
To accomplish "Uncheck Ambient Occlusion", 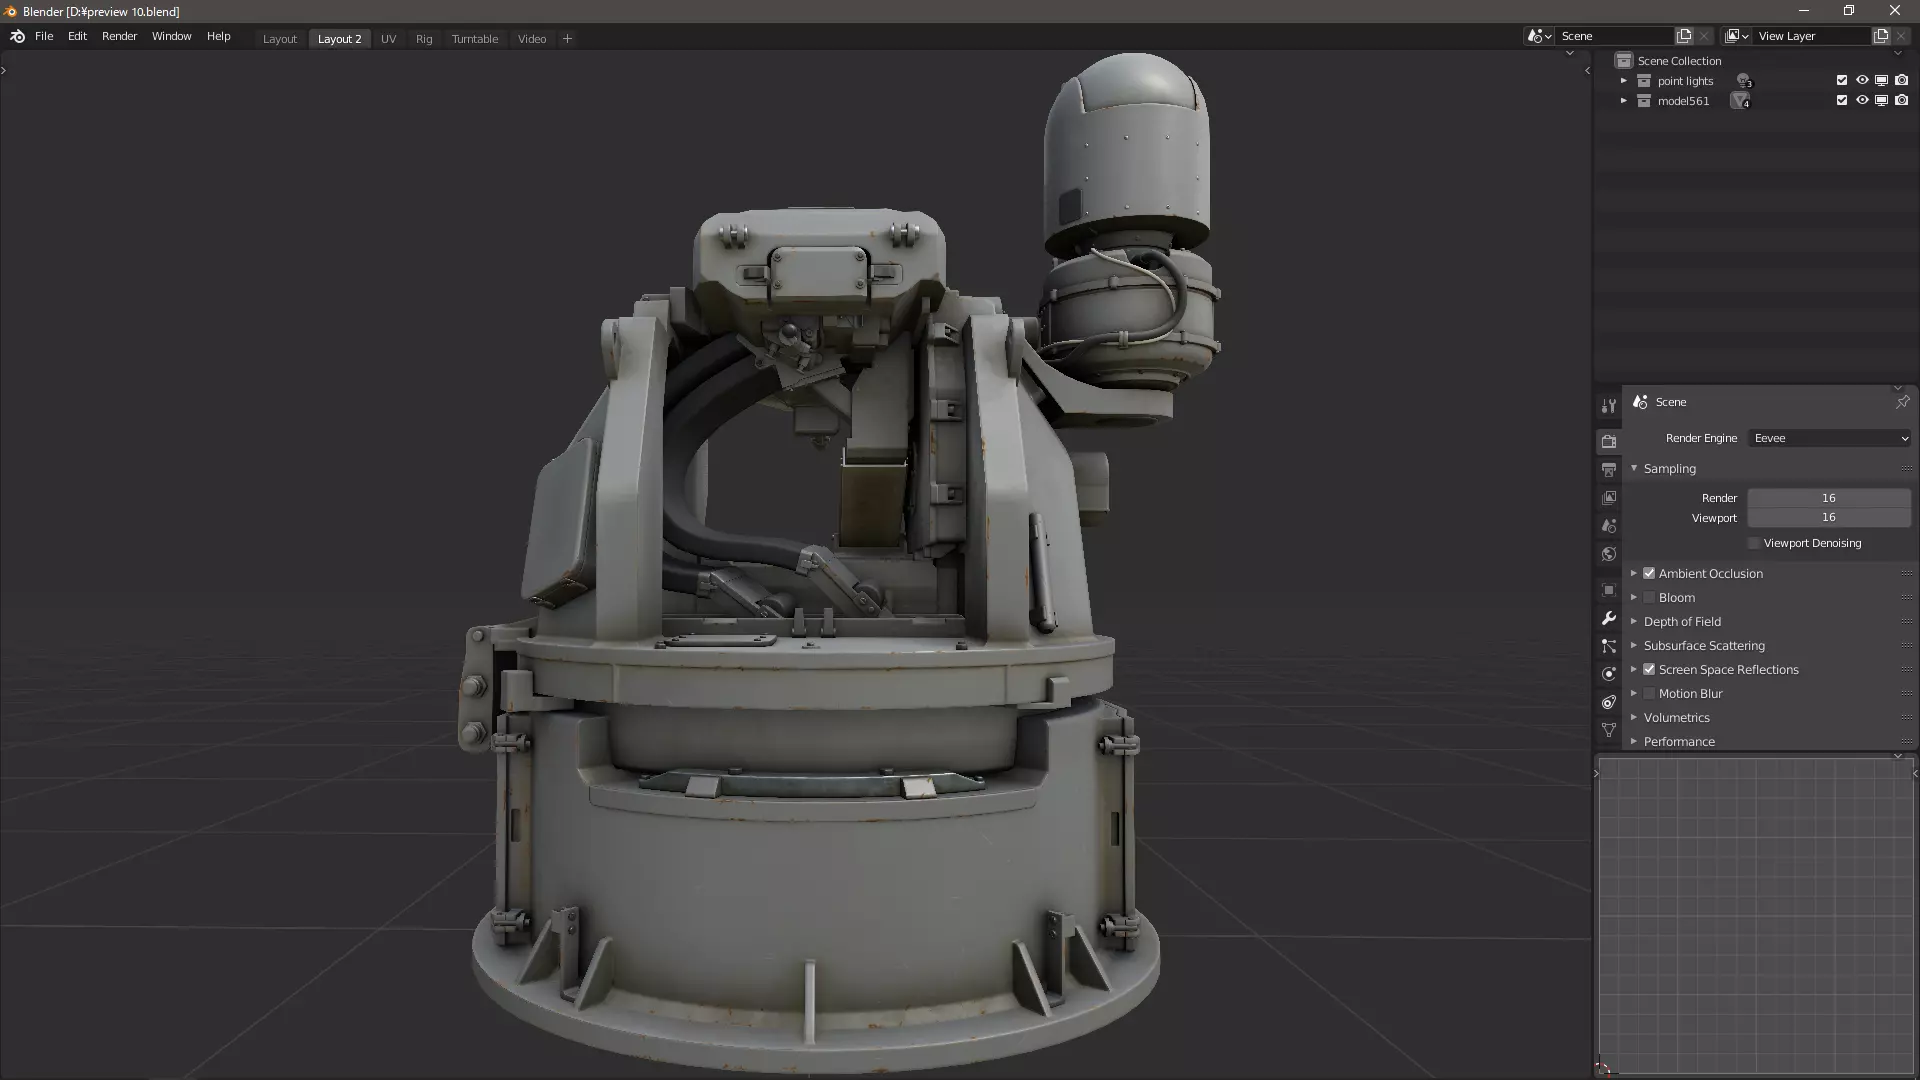I will 1649,573.
